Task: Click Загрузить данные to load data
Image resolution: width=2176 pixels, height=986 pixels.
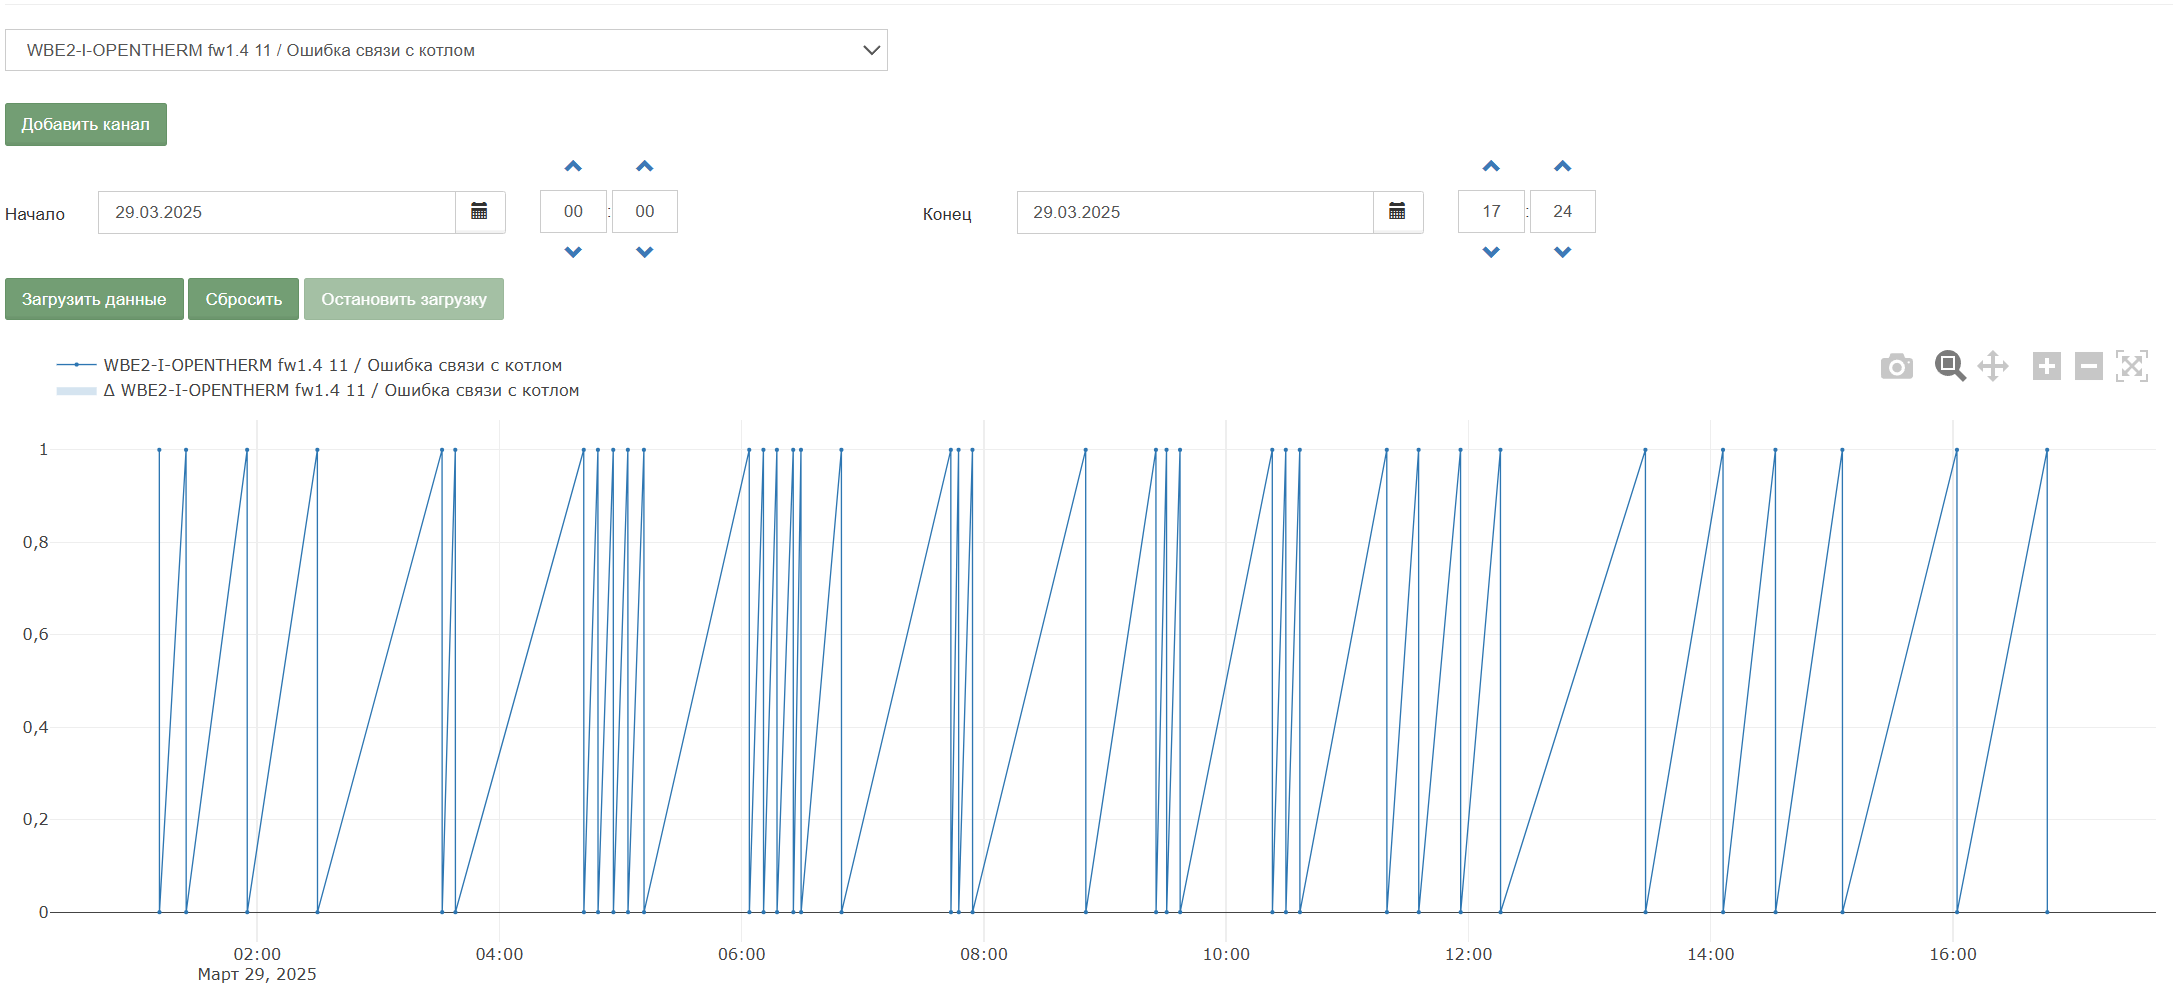Action: tap(94, 299)
